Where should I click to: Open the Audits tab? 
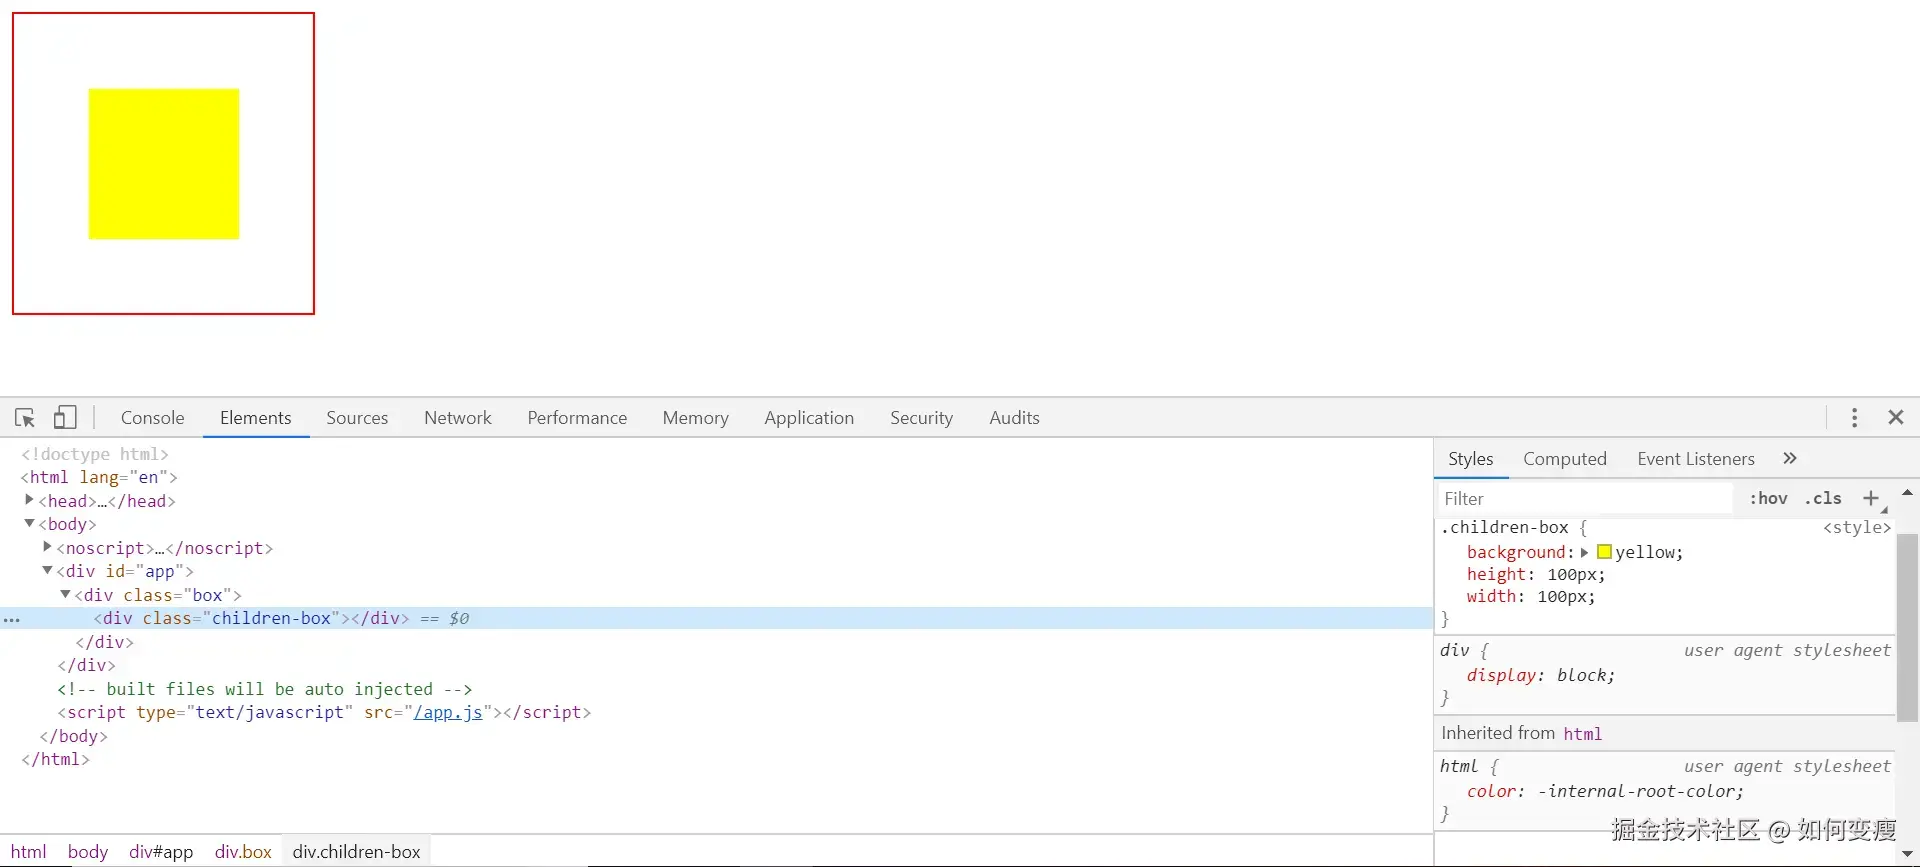click(1014, 418)
